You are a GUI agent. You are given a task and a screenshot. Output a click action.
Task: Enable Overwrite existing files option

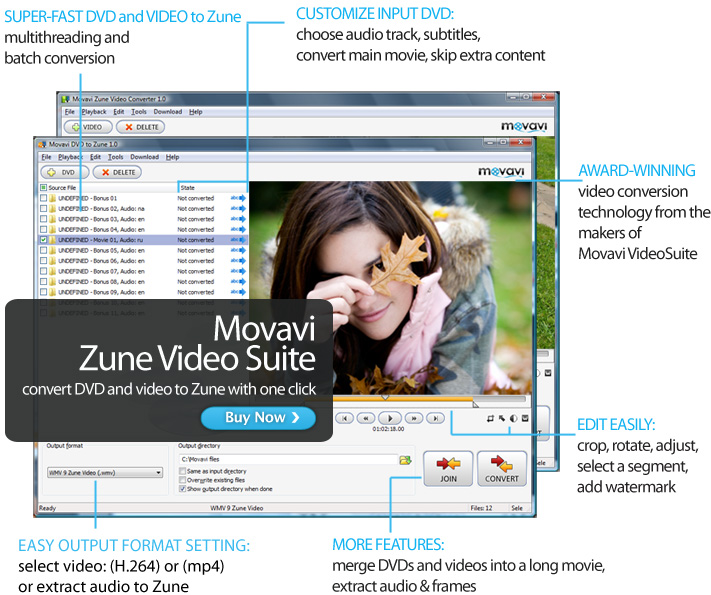183,480
